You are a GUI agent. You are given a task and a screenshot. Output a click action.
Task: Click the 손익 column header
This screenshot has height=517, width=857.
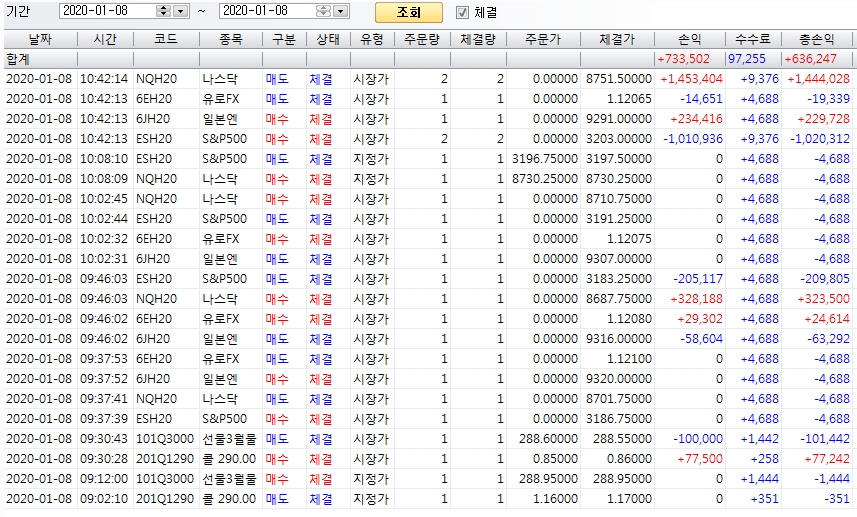(690, 39)
